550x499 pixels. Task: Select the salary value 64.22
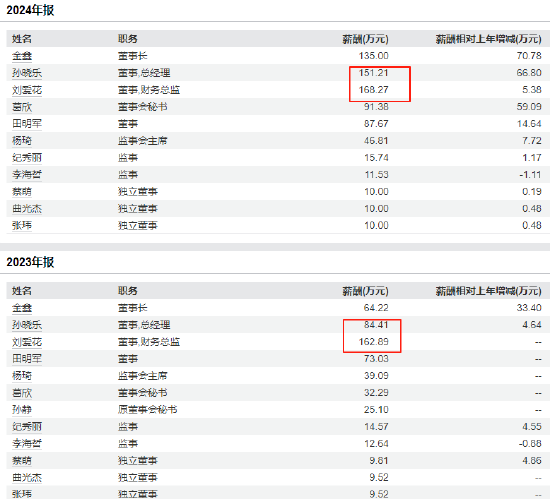click(376, 308)
